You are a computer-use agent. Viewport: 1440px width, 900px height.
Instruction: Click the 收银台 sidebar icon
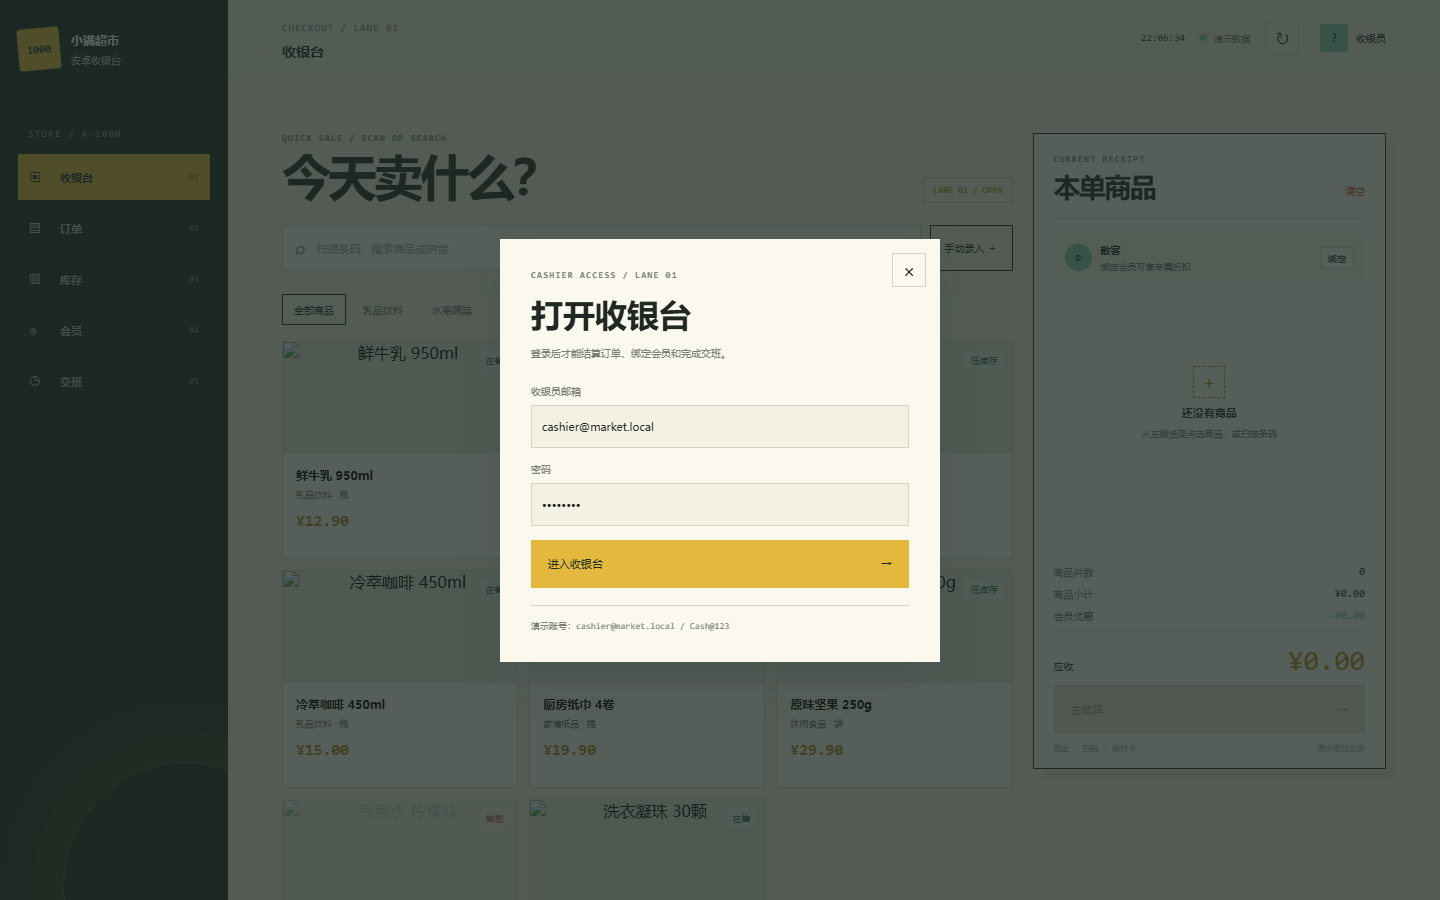[35, 177]
